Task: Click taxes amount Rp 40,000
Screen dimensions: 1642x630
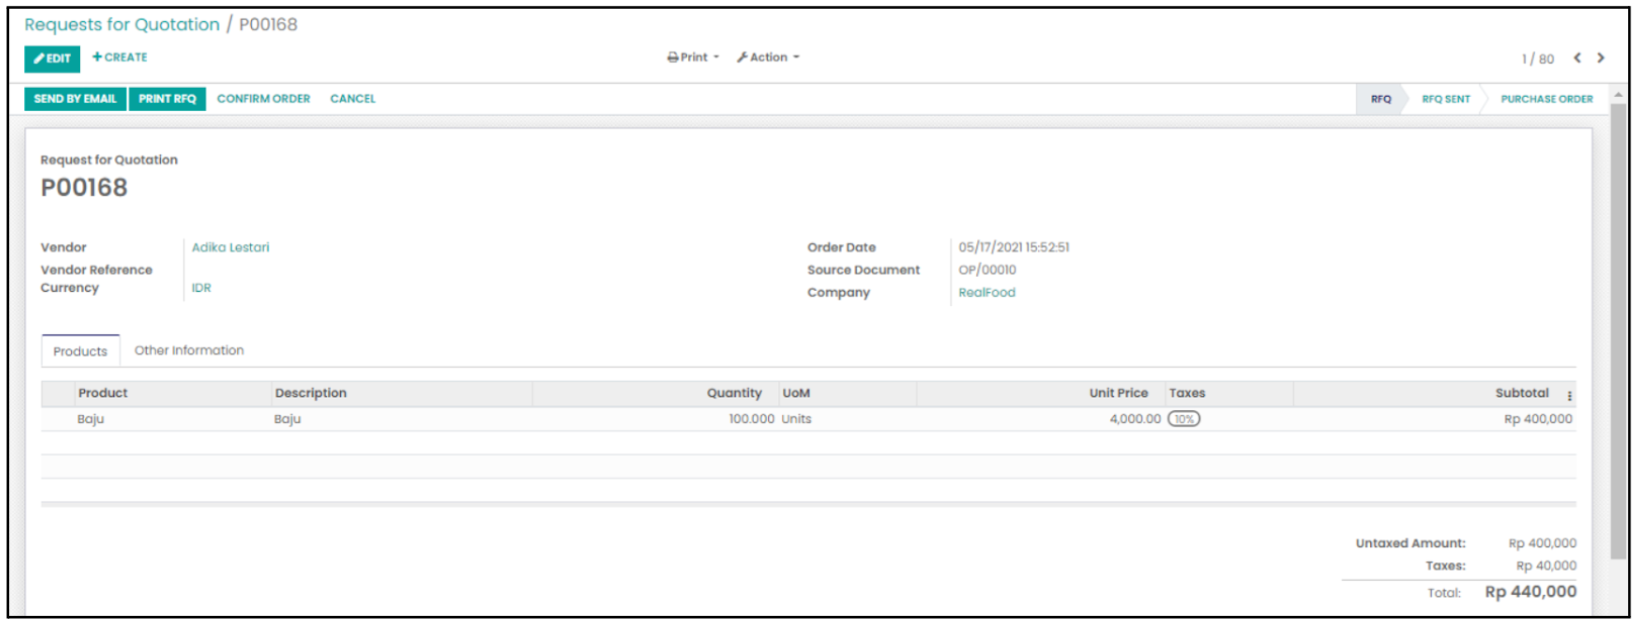Action: 1546,566
